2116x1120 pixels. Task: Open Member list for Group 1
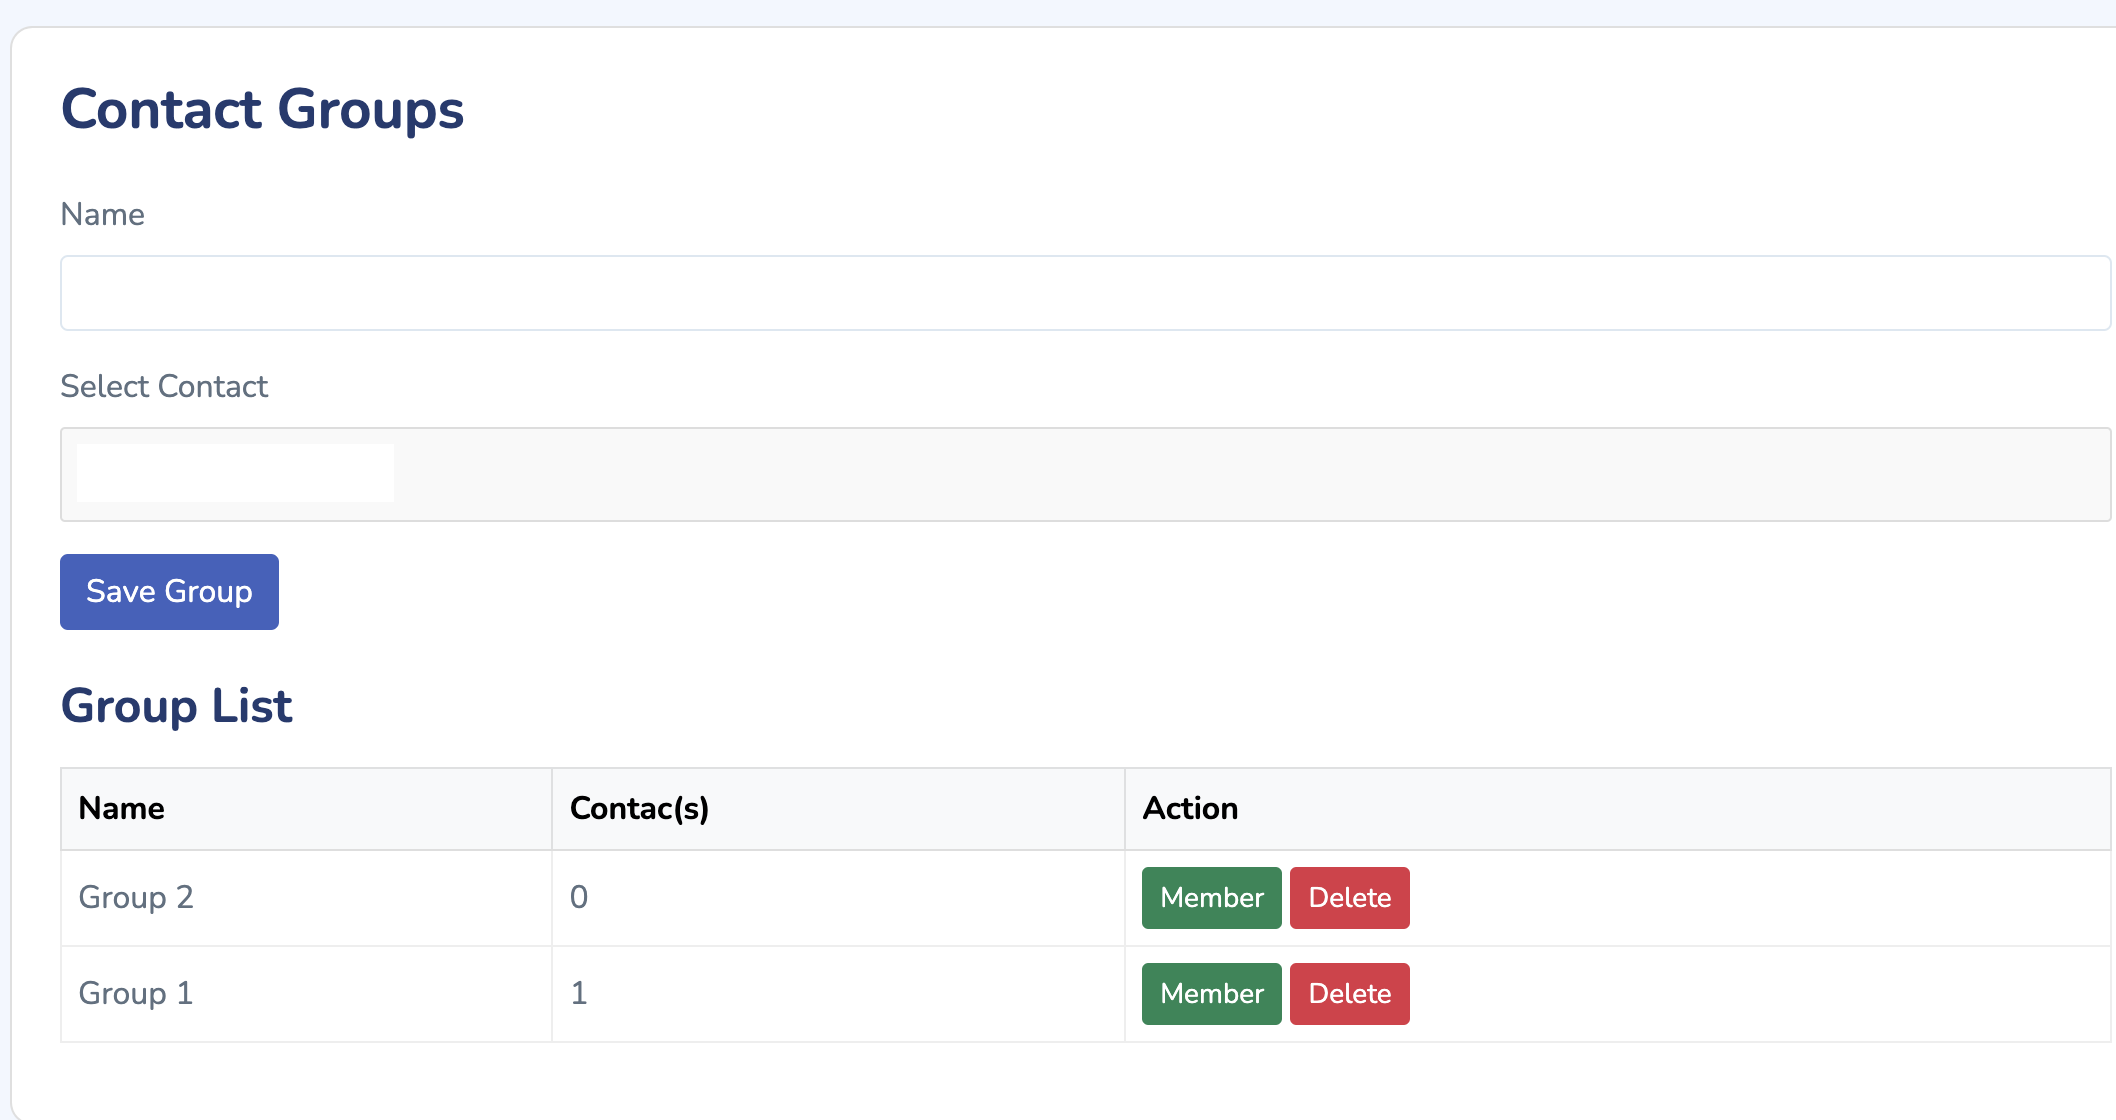(x=1211, y=994)
